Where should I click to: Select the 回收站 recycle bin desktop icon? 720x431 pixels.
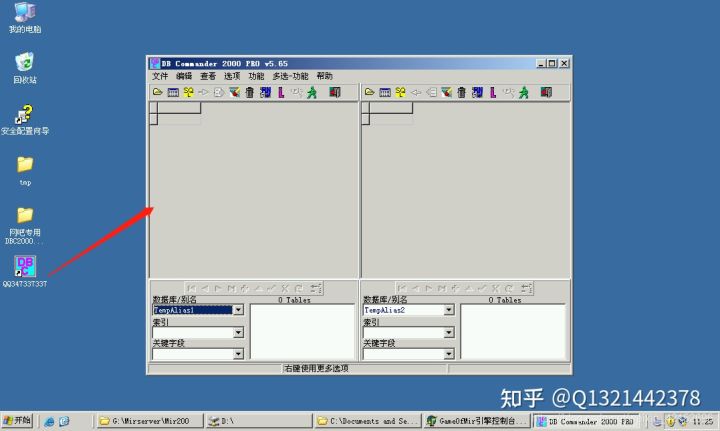[25, 68]
